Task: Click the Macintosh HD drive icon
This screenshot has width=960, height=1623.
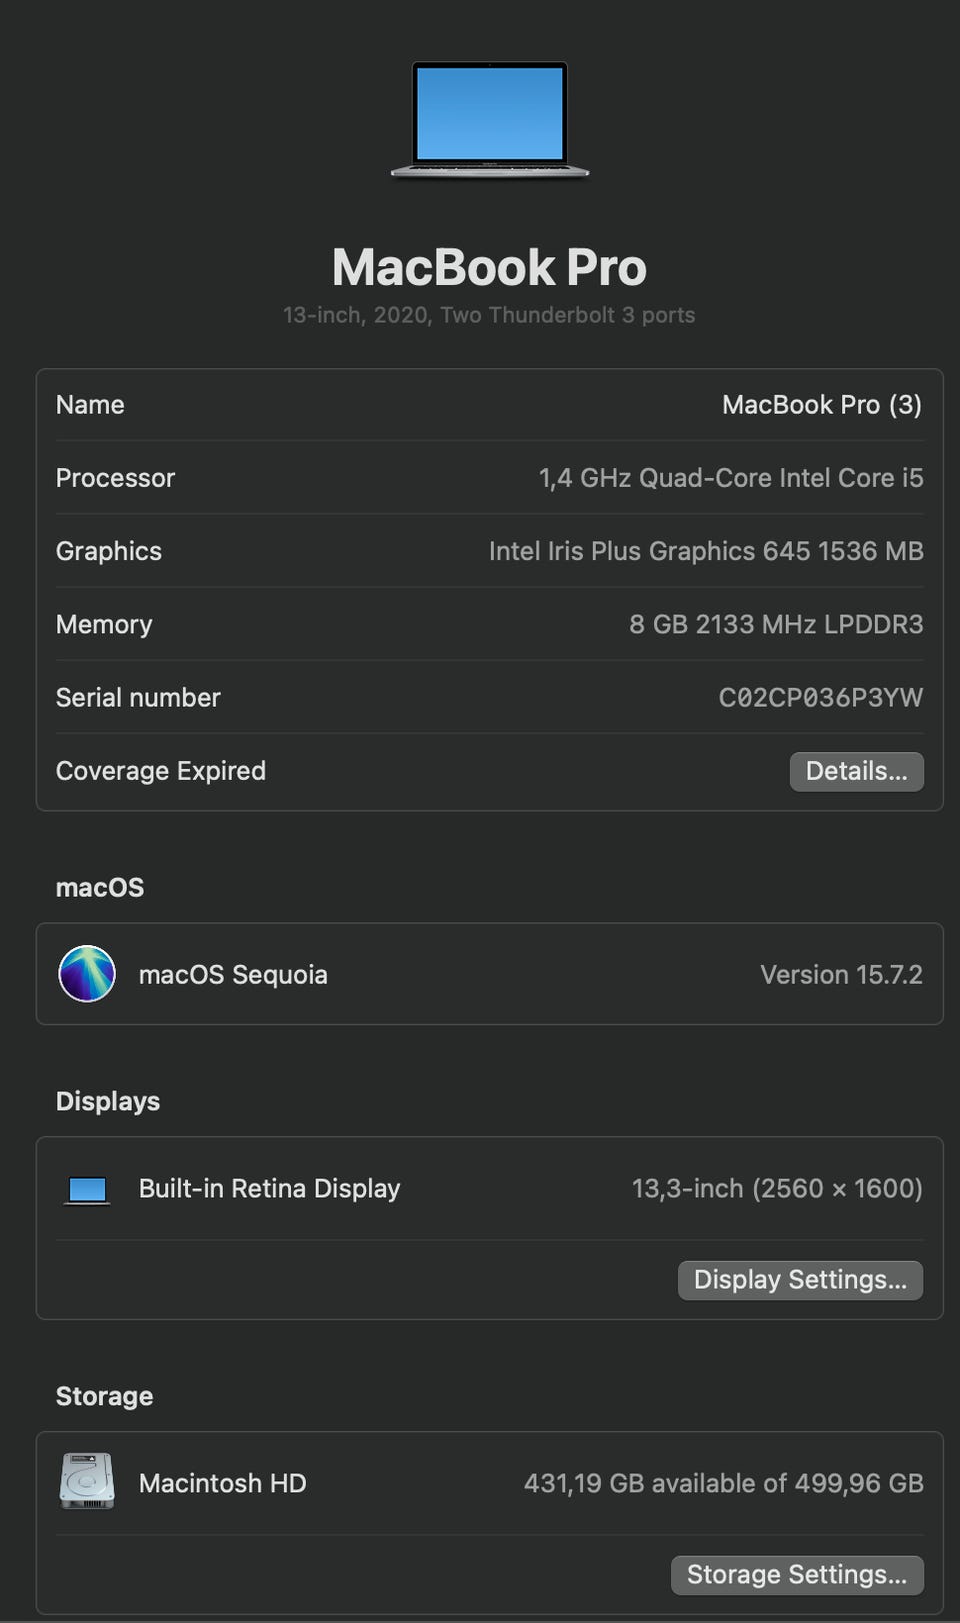Action: (87, 1481)
